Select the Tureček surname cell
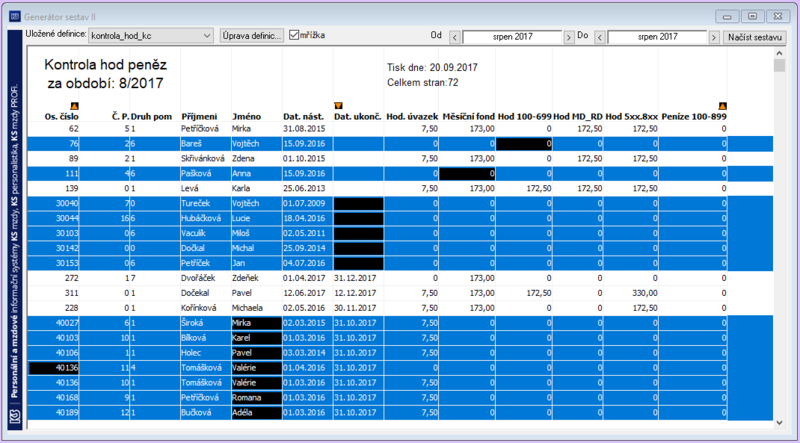800x443 pixels. tap(205, 204)
